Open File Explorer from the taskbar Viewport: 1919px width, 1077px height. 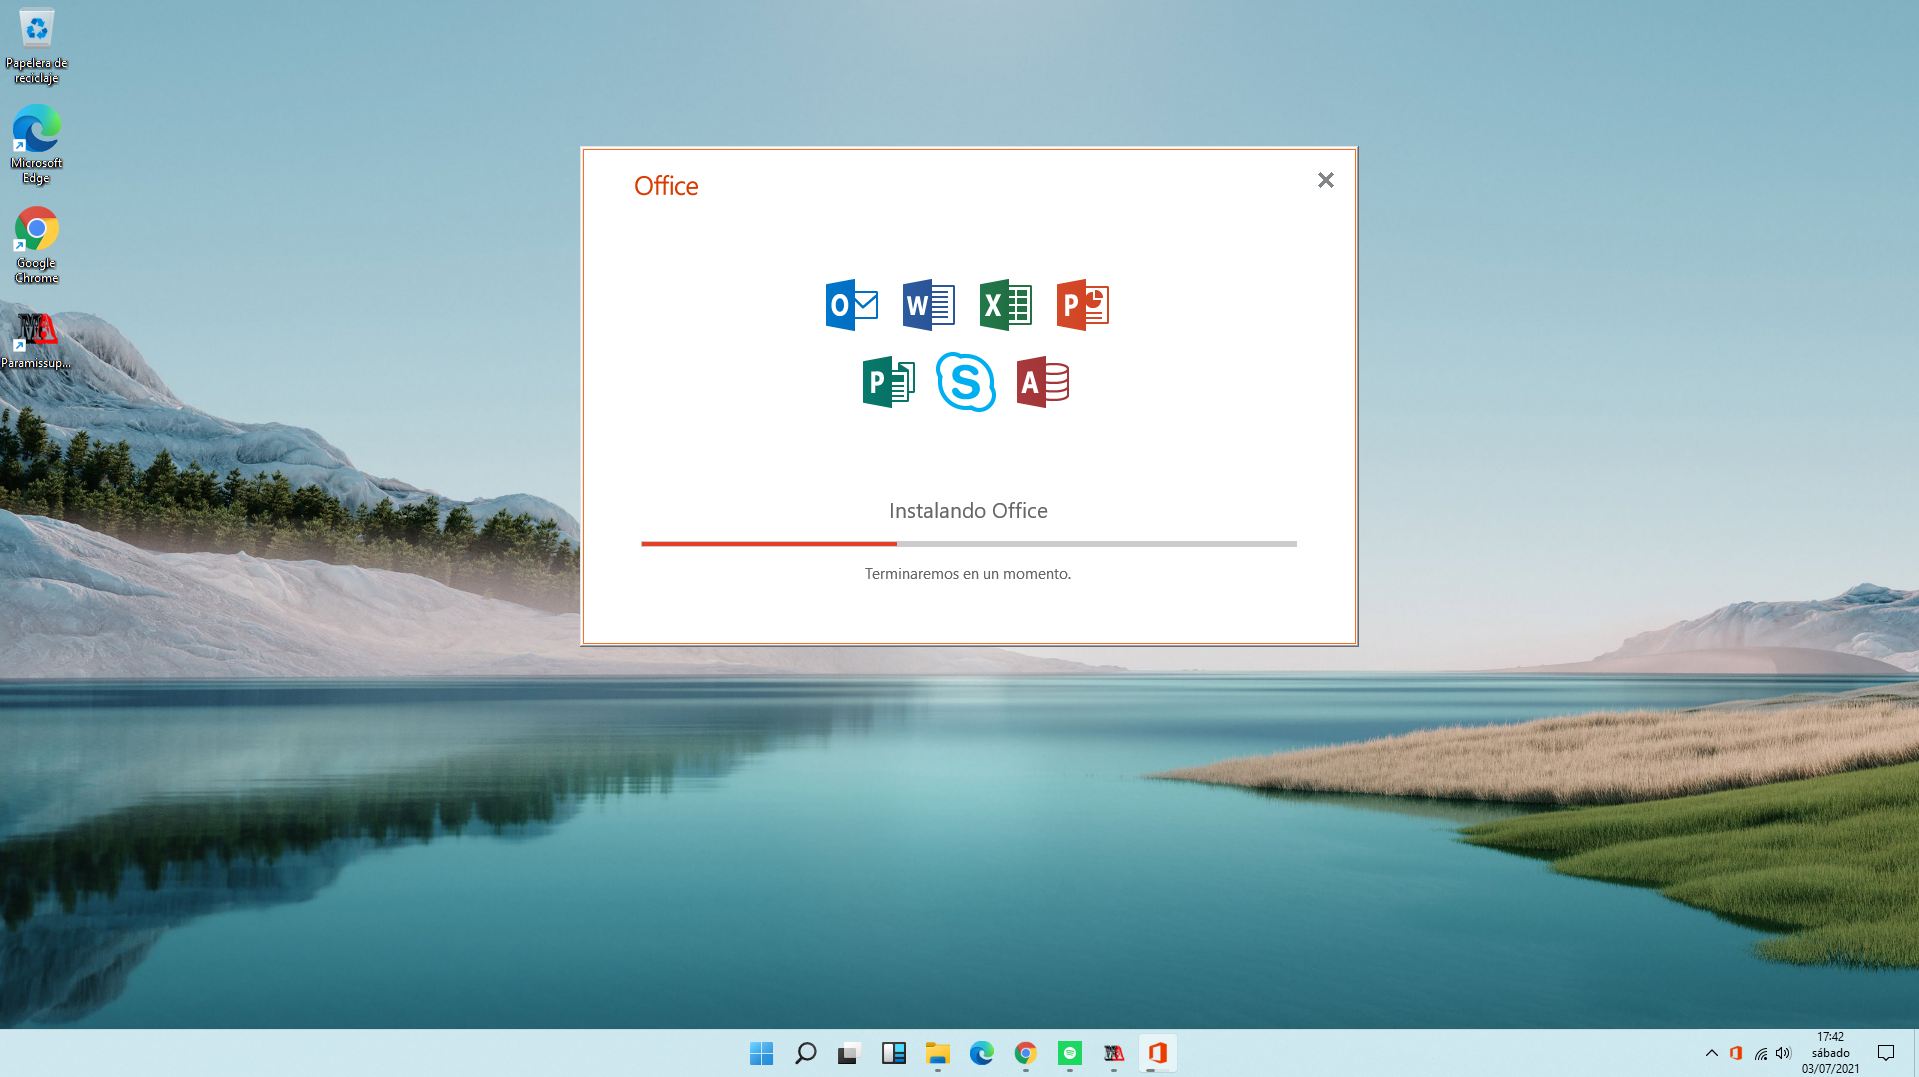click(x=937, y=1053)
